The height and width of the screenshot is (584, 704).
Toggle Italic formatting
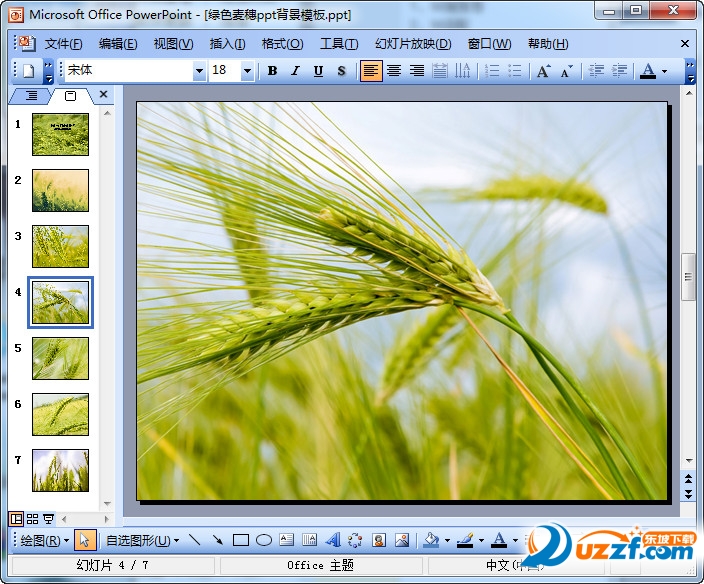click(295, 71)
